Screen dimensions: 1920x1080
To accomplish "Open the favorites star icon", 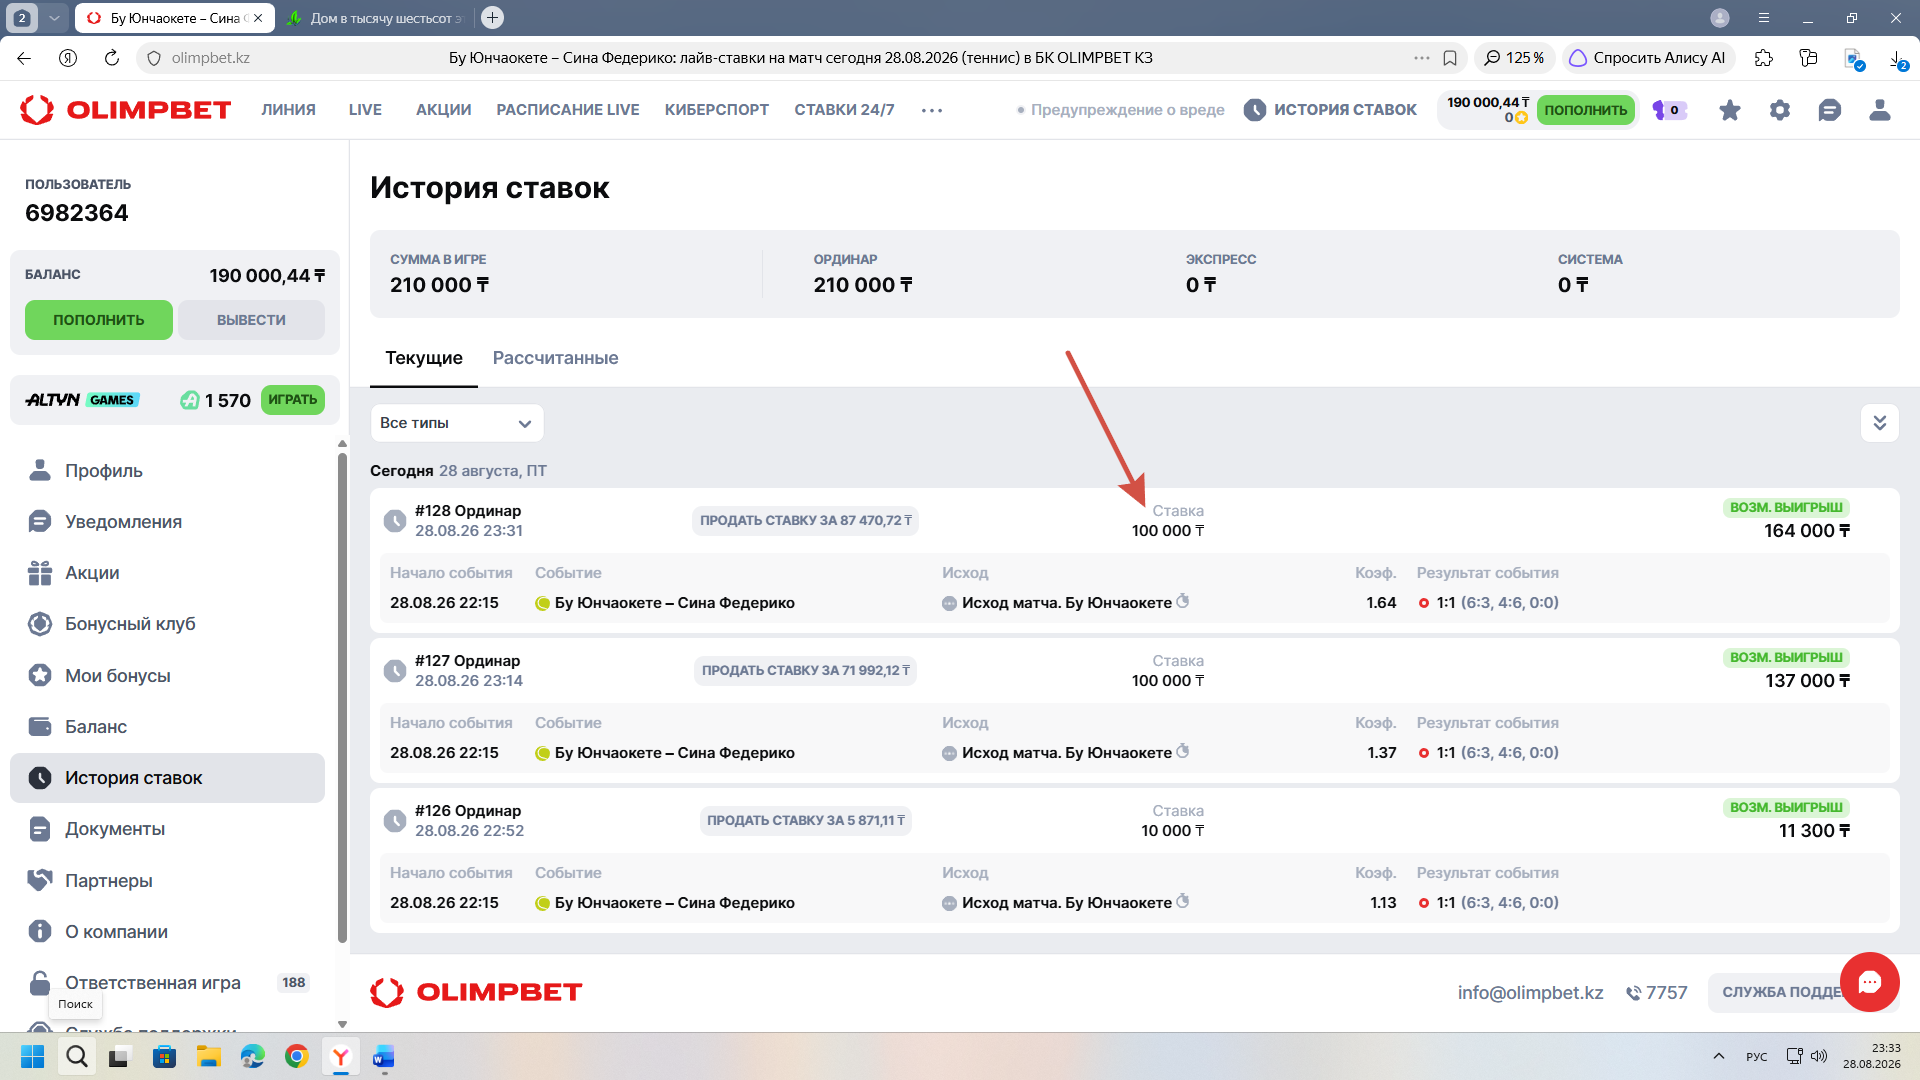I will 1730,110.
